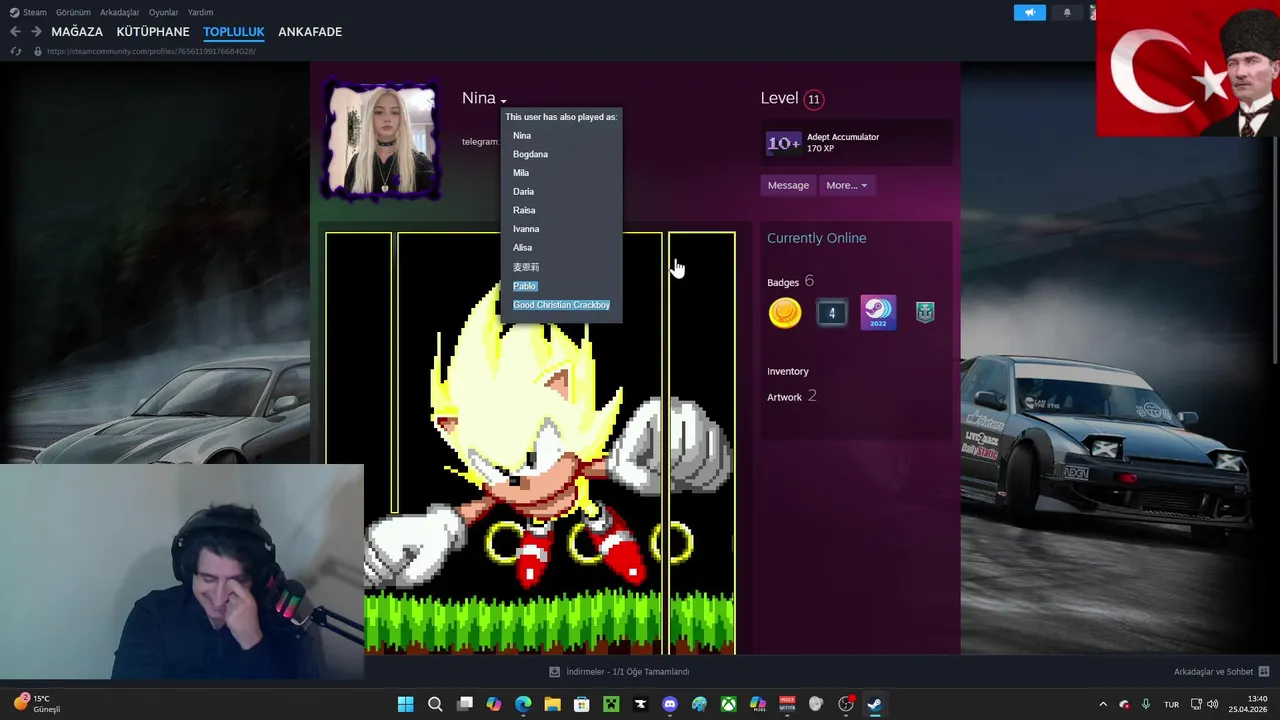Screen dimensions: 1280x720
Task: Show hidden system tray icons
Action: coord(1103,704)
